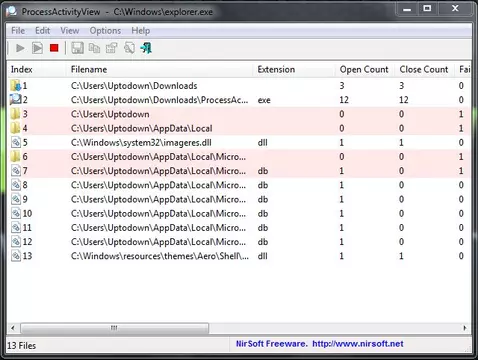Click the db file icon in row 8
This screenshot has width=478, height=360.
[x=16, y=185]
